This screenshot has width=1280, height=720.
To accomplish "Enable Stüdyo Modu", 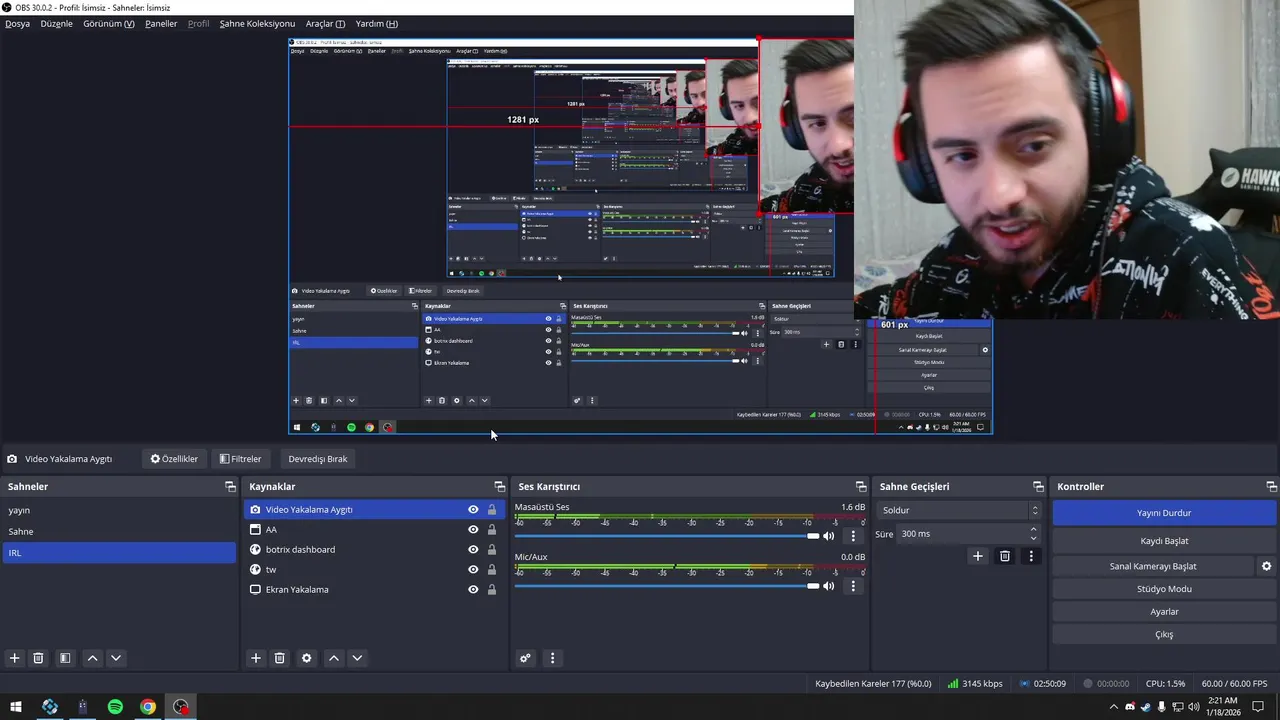I will click(x=1164, y=589).
